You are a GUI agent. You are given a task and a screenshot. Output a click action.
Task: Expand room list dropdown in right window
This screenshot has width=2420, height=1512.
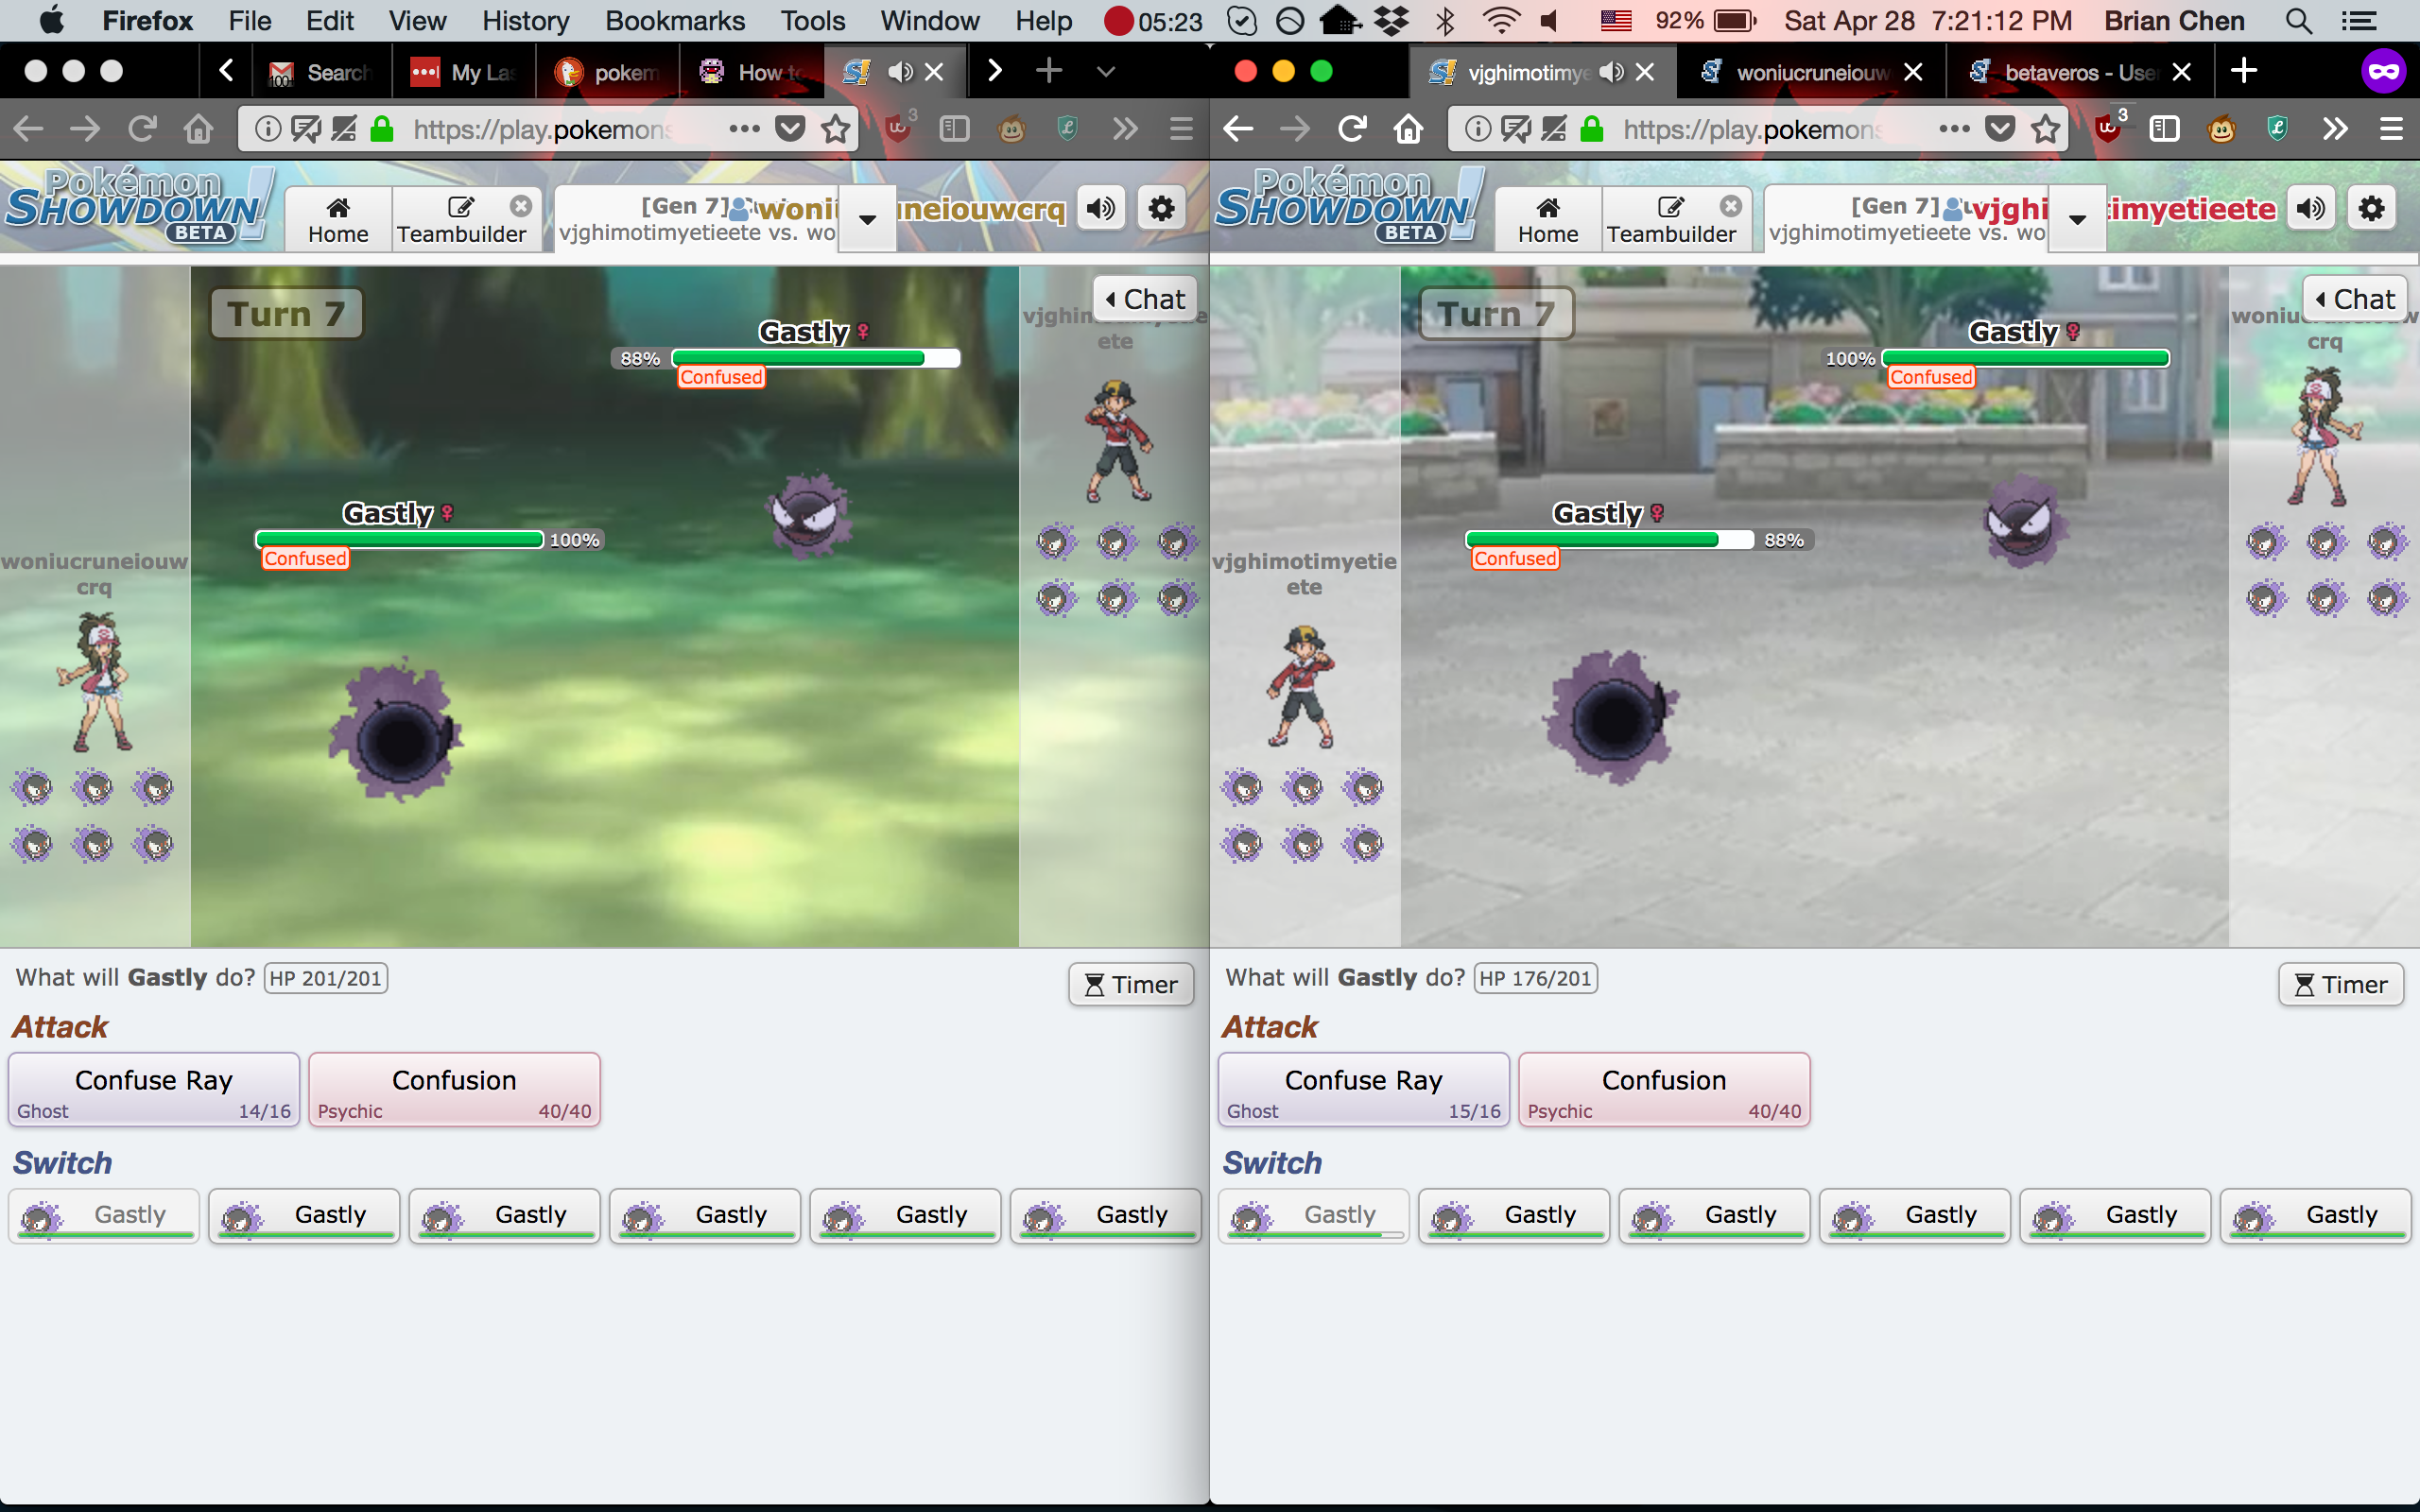click(2077, 219)
